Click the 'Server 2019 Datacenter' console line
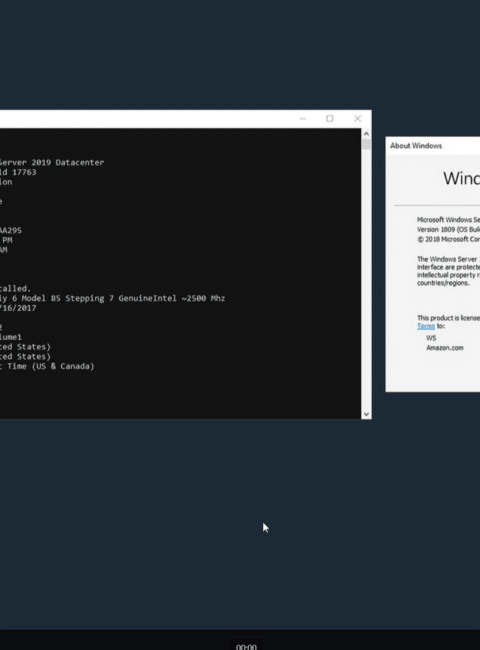 click(x=52, y=162)
